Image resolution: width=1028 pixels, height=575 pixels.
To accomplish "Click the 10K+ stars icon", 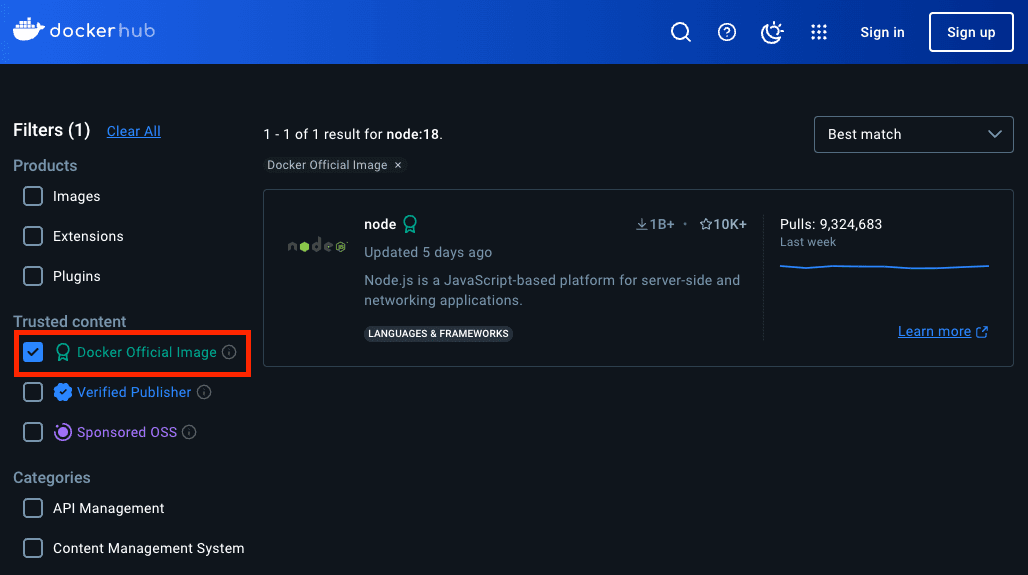I will (x=705, y=224).
